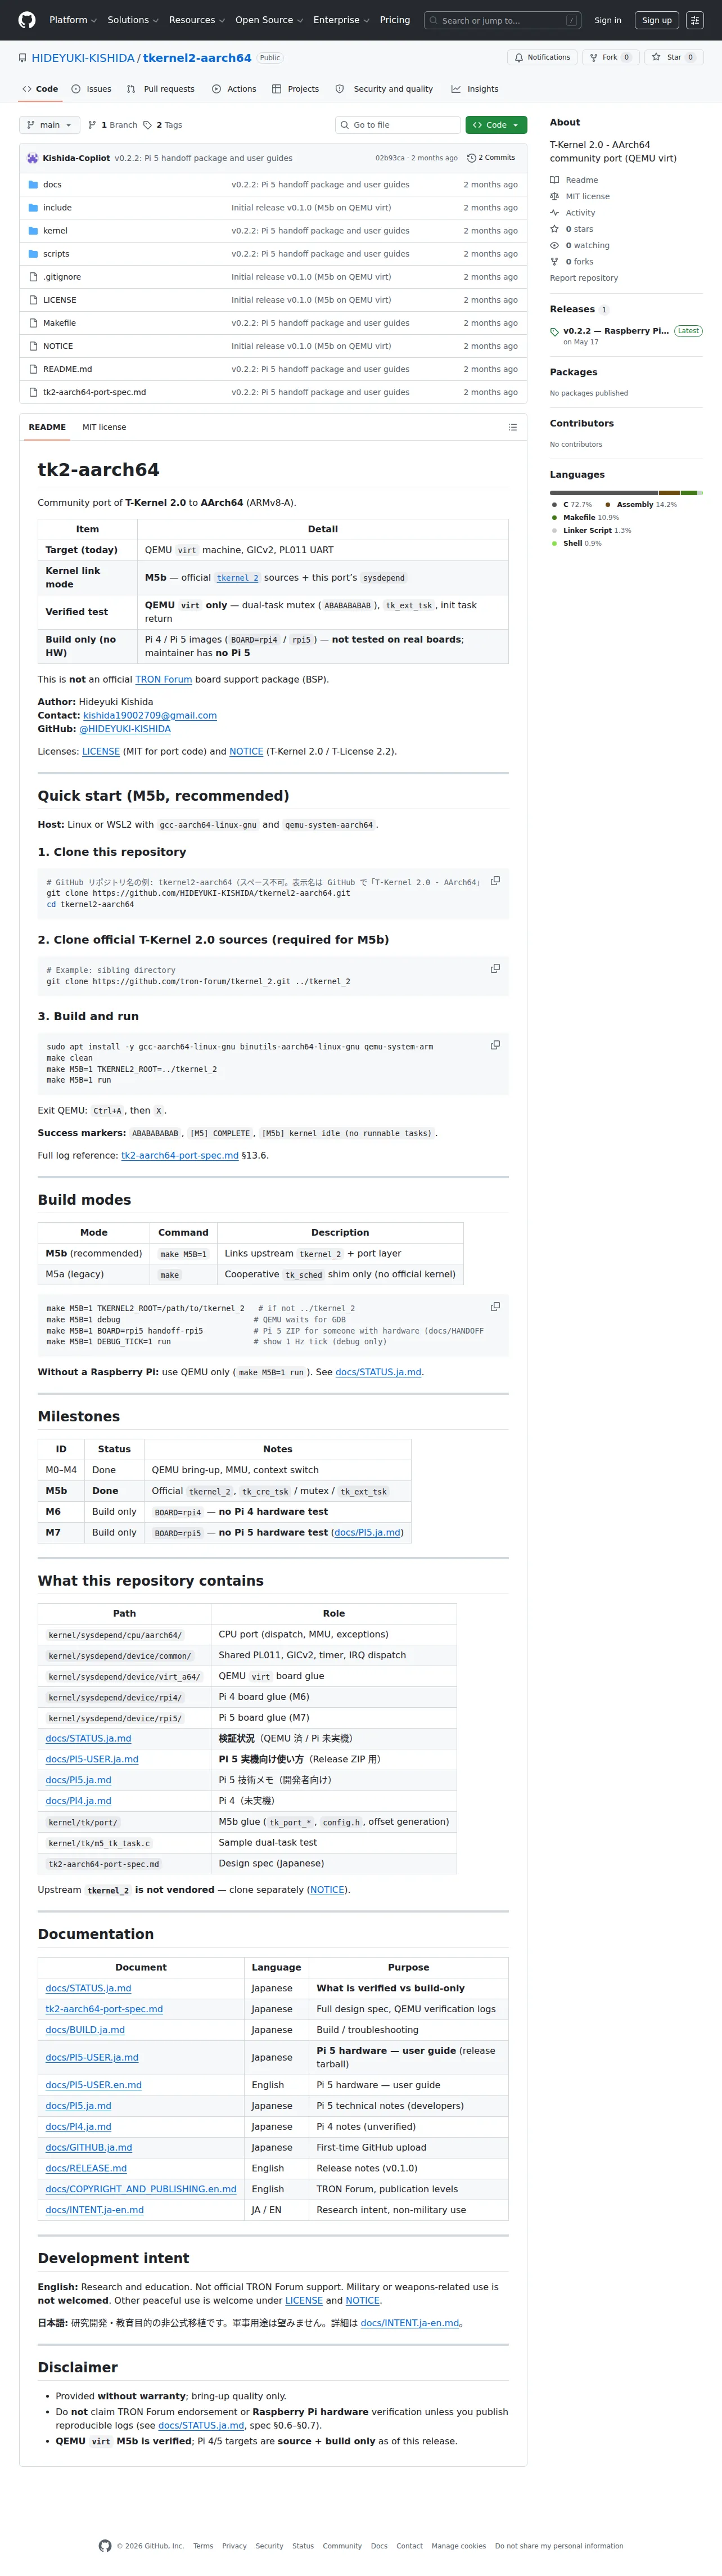Focus the Go to file search field
The height and width of the screenshot is (2576, 722).
tap(397, 125)
